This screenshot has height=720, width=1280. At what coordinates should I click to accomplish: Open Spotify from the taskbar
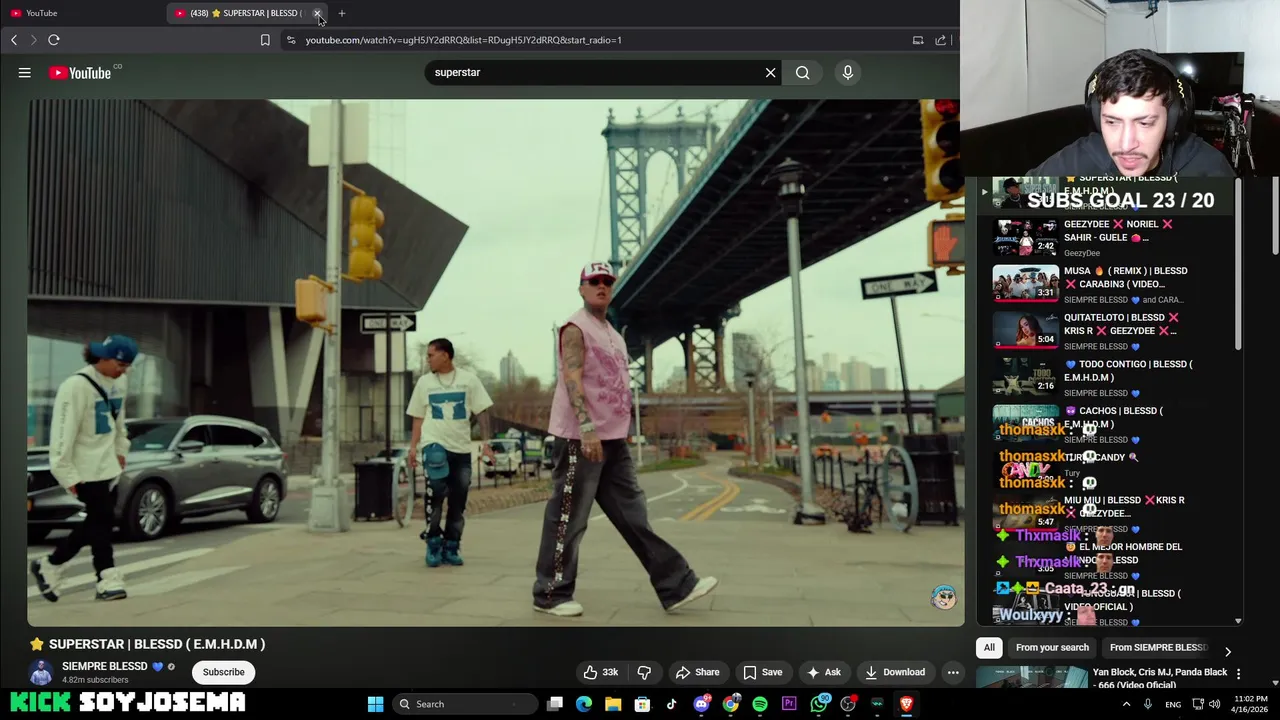[760, 704]
